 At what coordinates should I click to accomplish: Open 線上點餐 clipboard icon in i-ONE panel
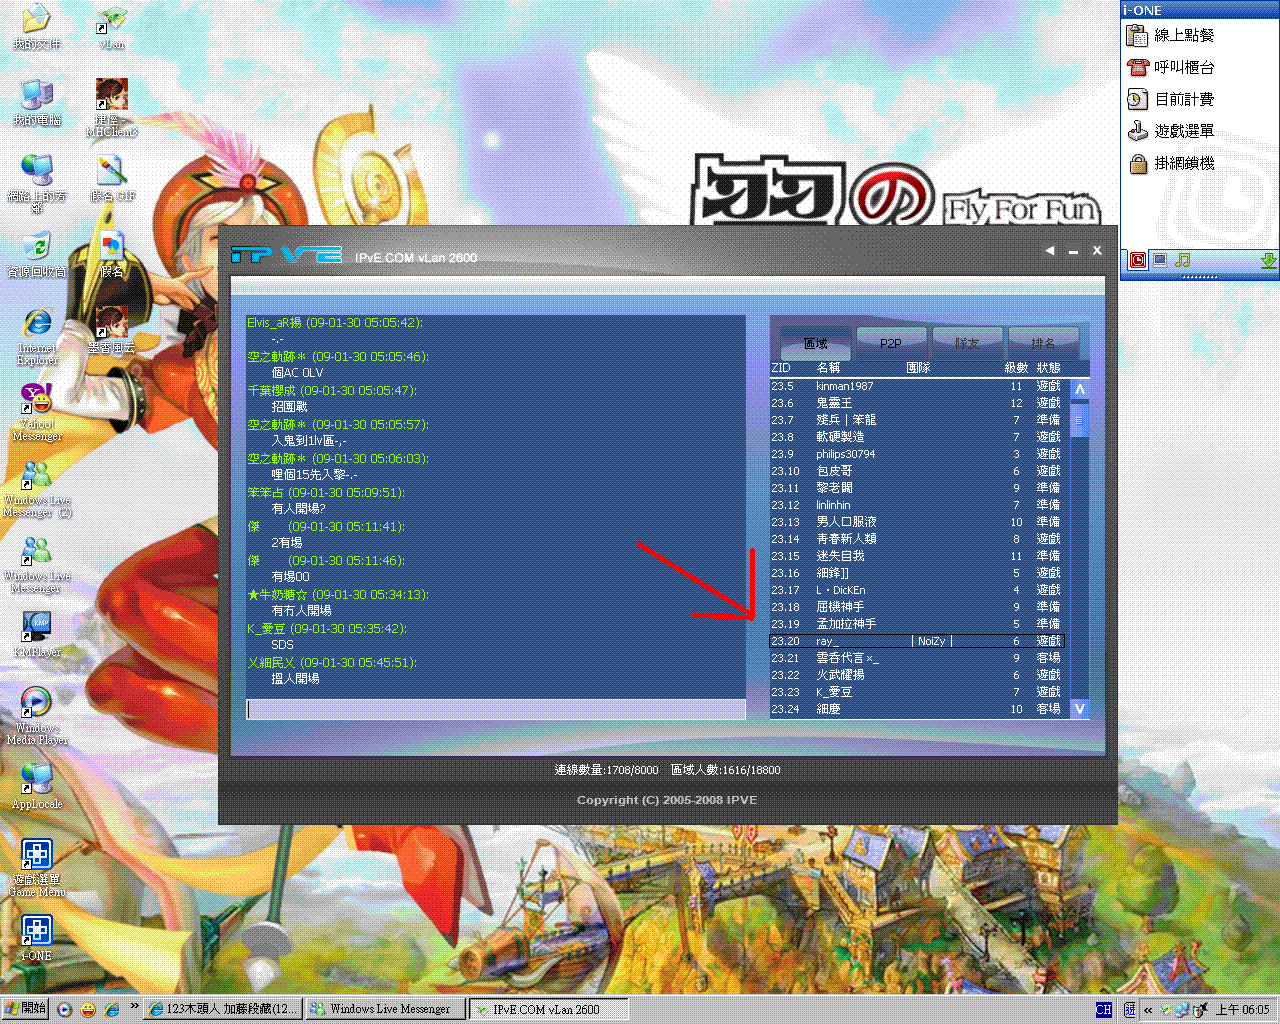click(x=1137, y=34)
